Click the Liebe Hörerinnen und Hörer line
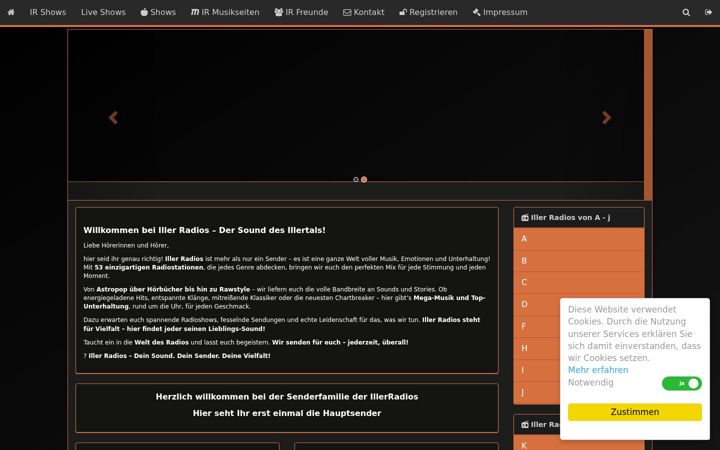 click(x=126, y=245)
